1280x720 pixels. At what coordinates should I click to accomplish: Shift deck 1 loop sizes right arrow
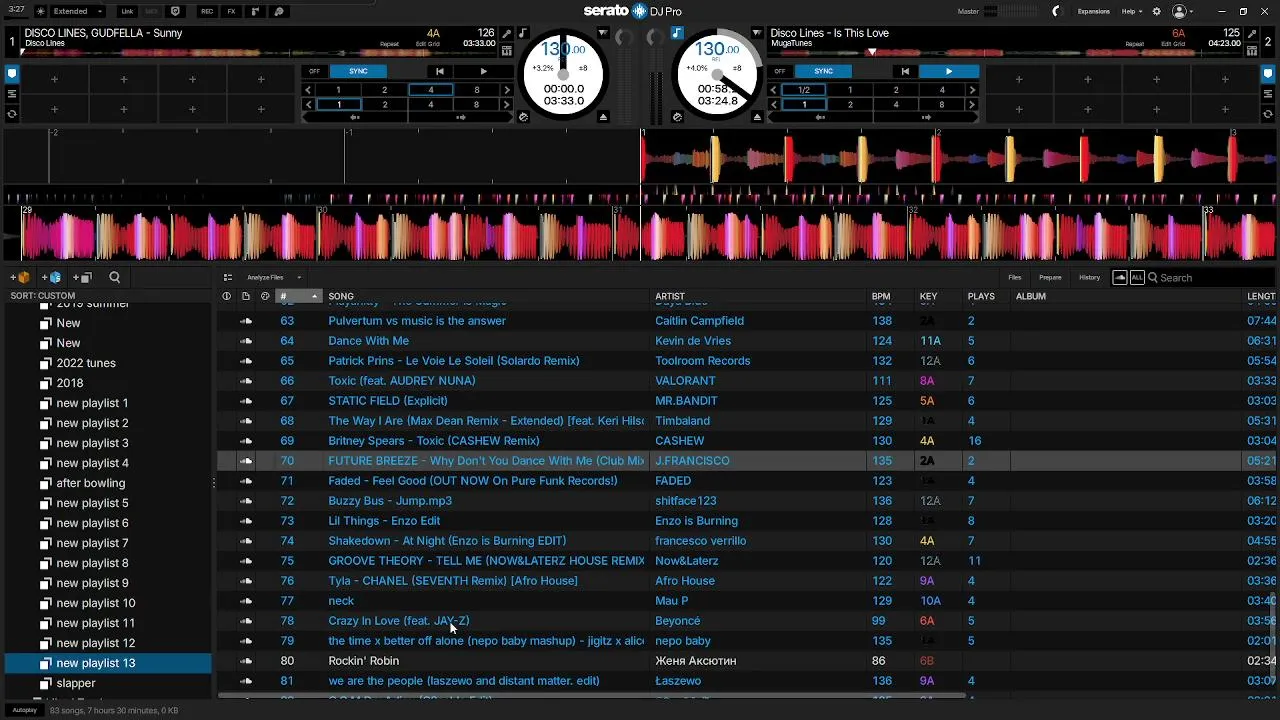(x=507, y=90)
